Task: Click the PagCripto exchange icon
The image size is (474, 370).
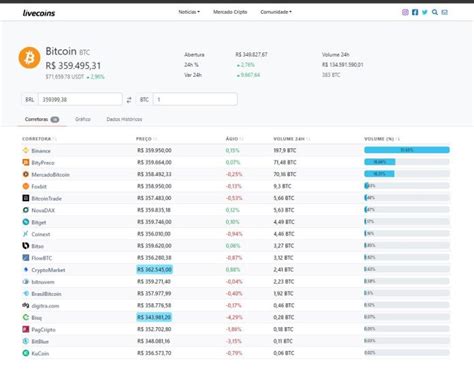Action: 26,329
